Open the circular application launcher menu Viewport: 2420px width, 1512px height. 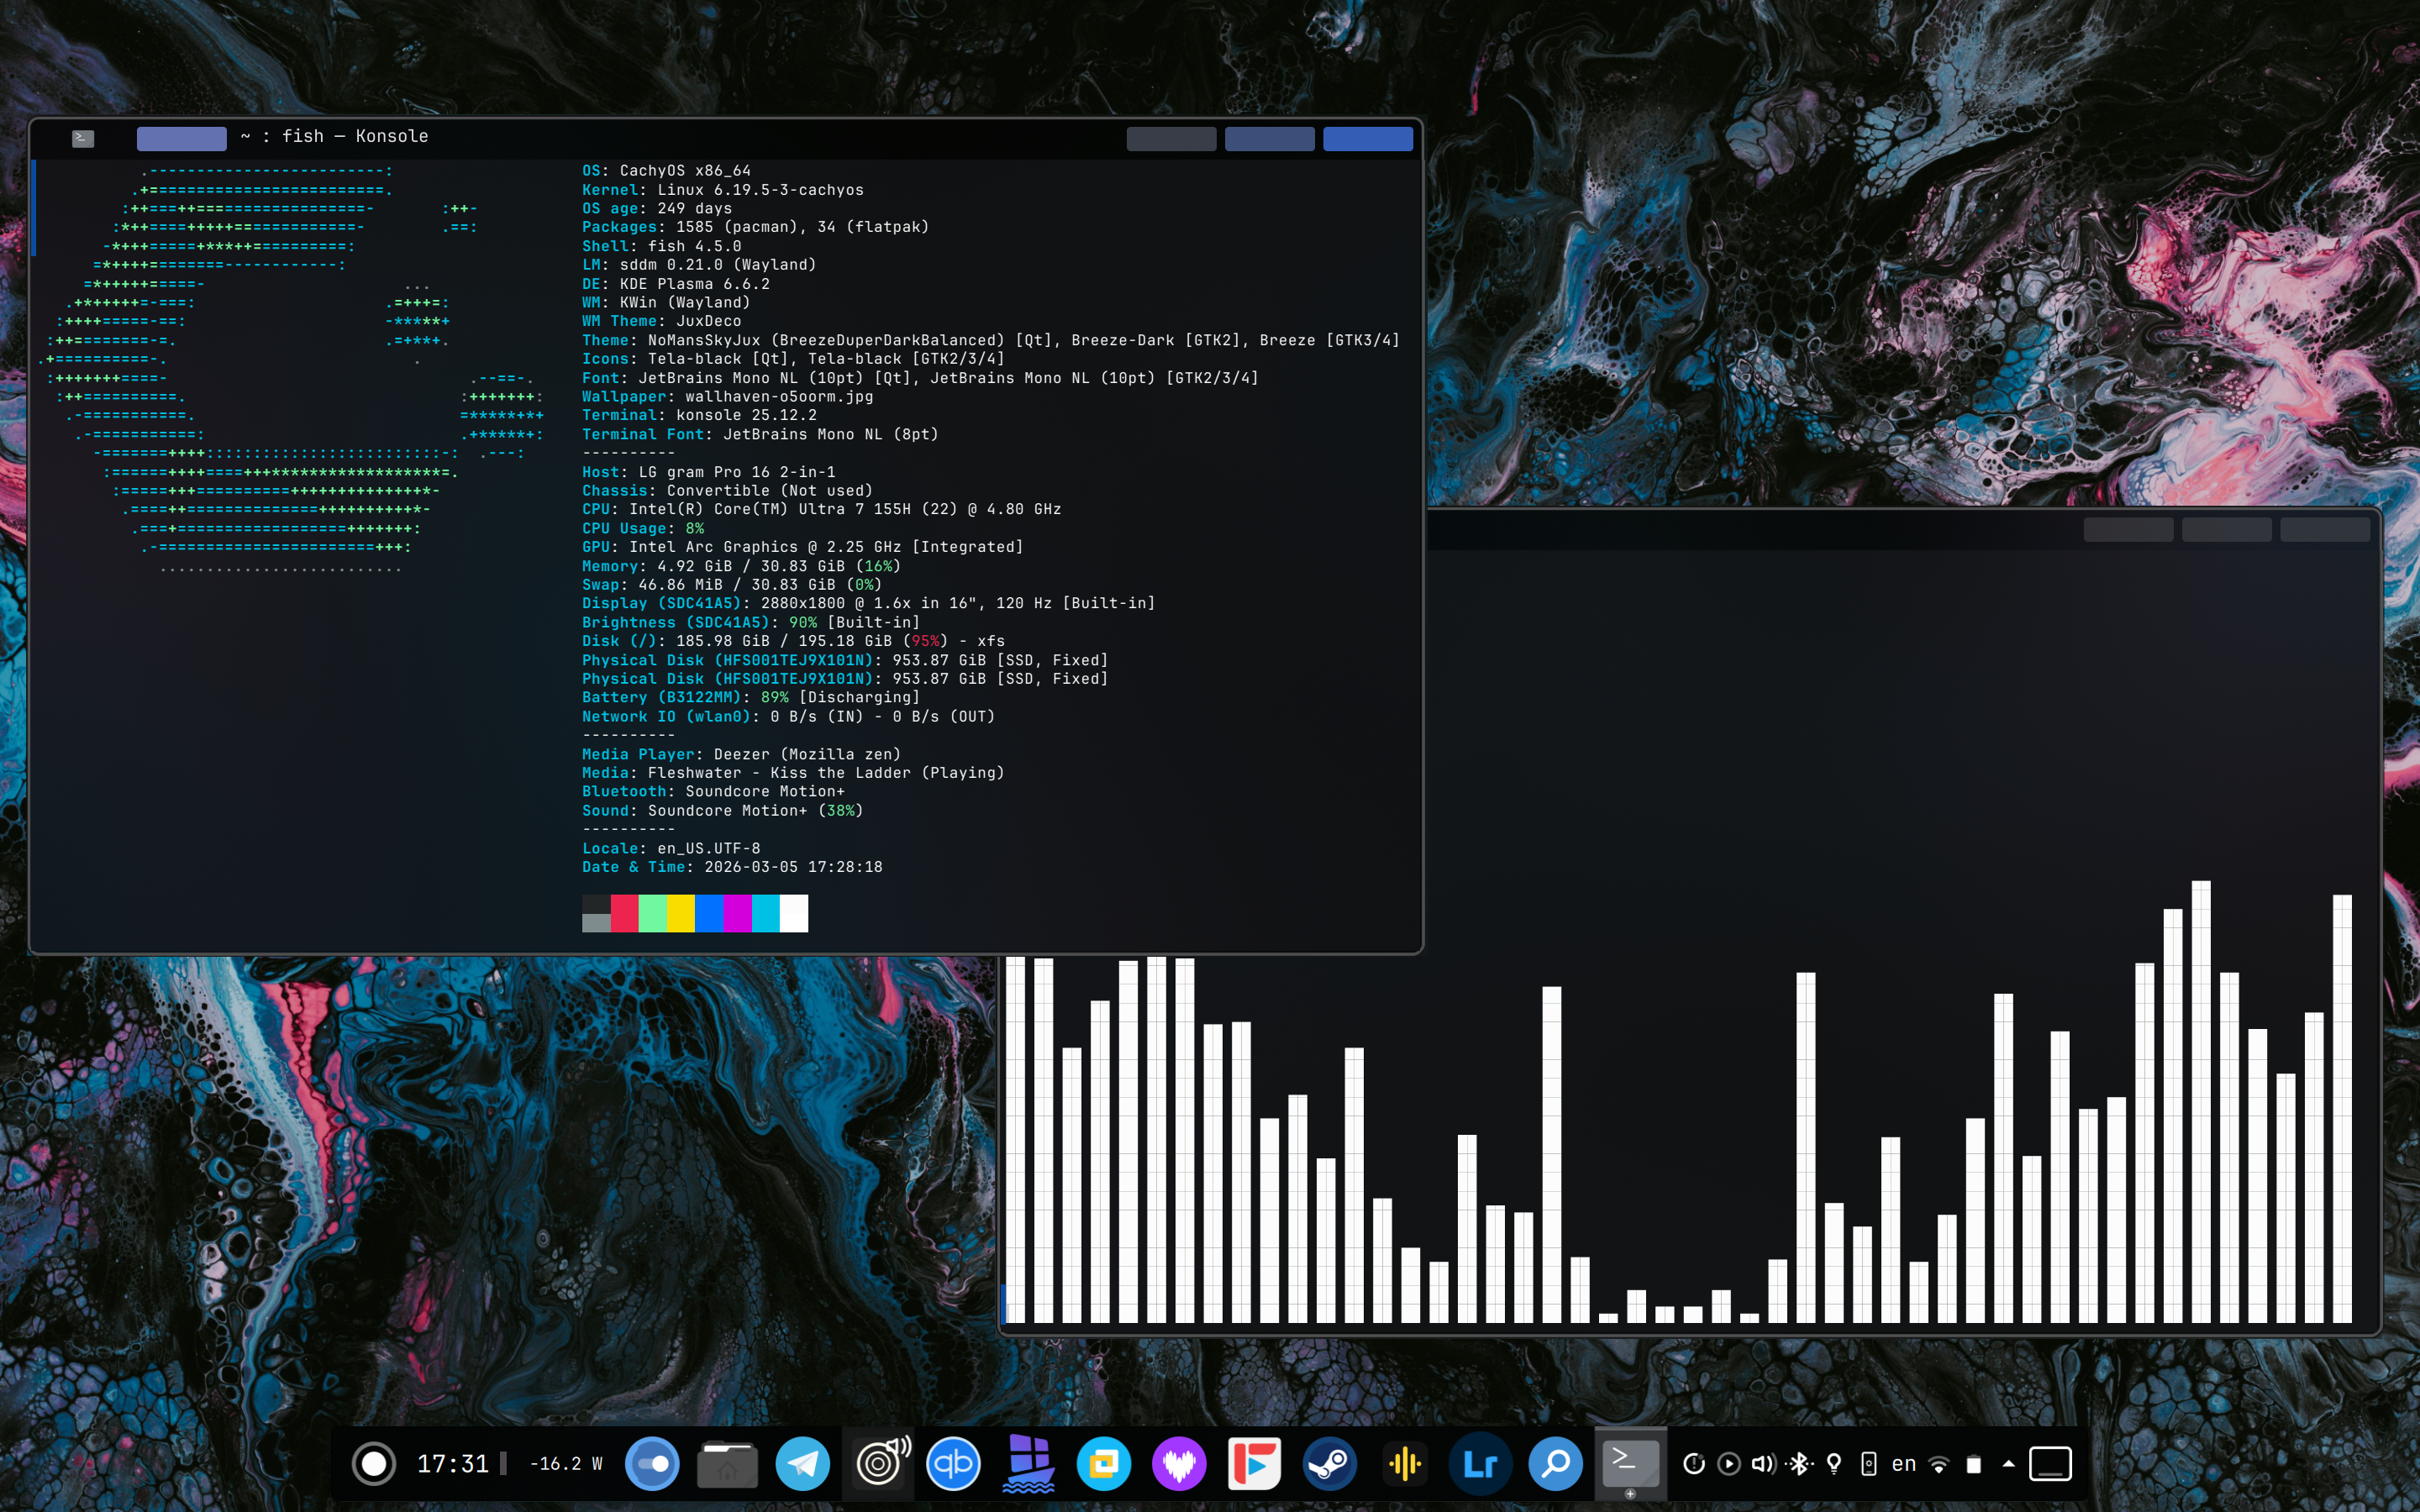tap(374, 1464)
